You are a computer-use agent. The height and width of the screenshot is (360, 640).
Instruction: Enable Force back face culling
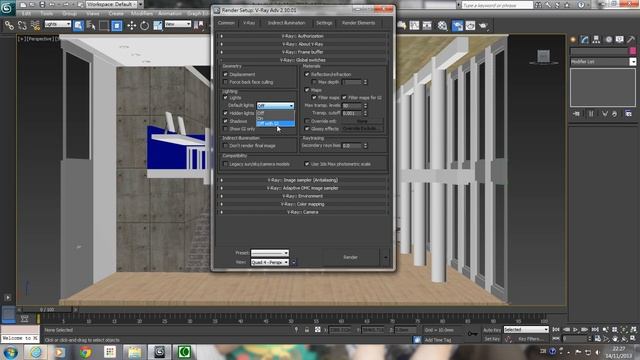pyautogui.click(x=225, y=82)
